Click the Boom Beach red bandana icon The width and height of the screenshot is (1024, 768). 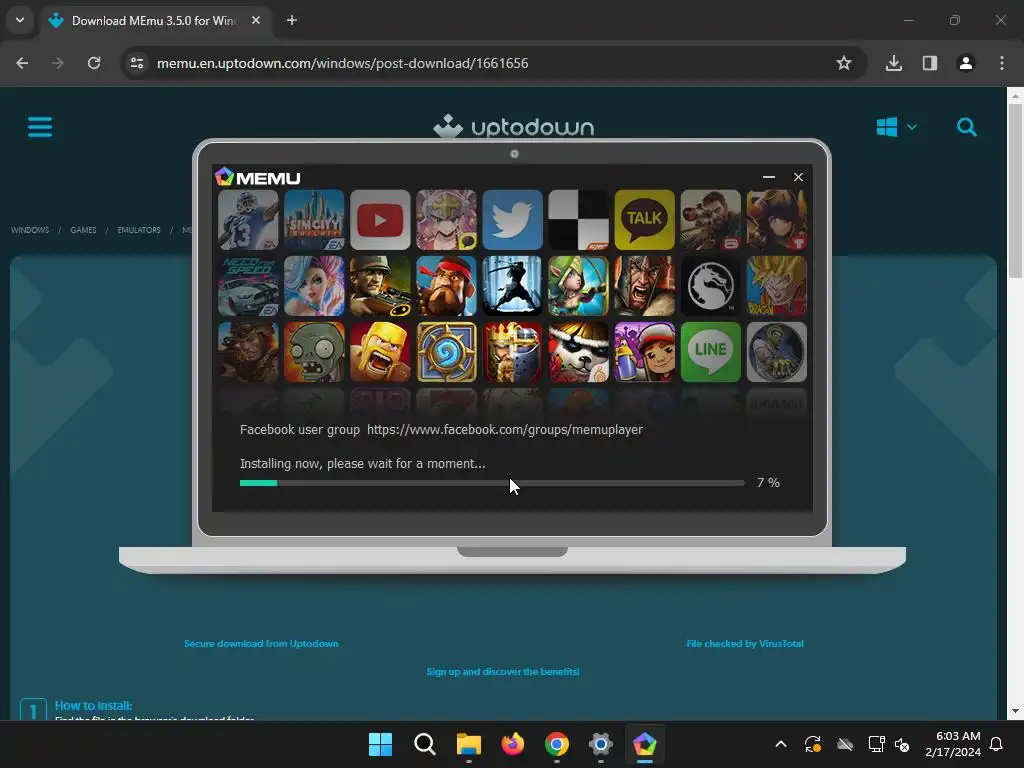click(446, 286)
